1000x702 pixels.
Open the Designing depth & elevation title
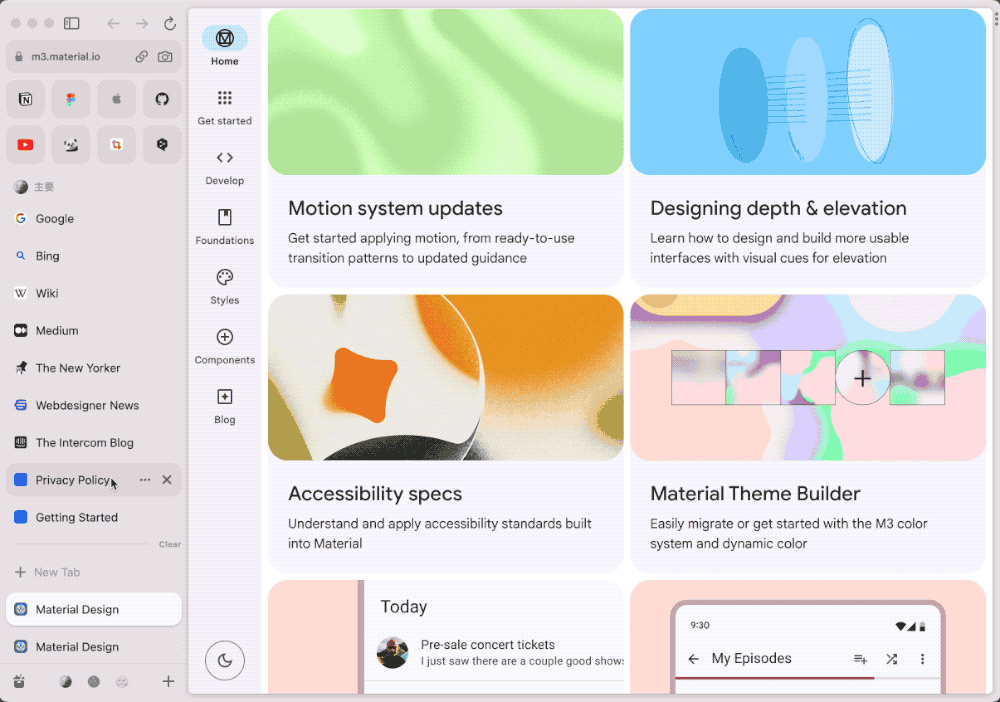pyautogui.click(x=778, y=208)
